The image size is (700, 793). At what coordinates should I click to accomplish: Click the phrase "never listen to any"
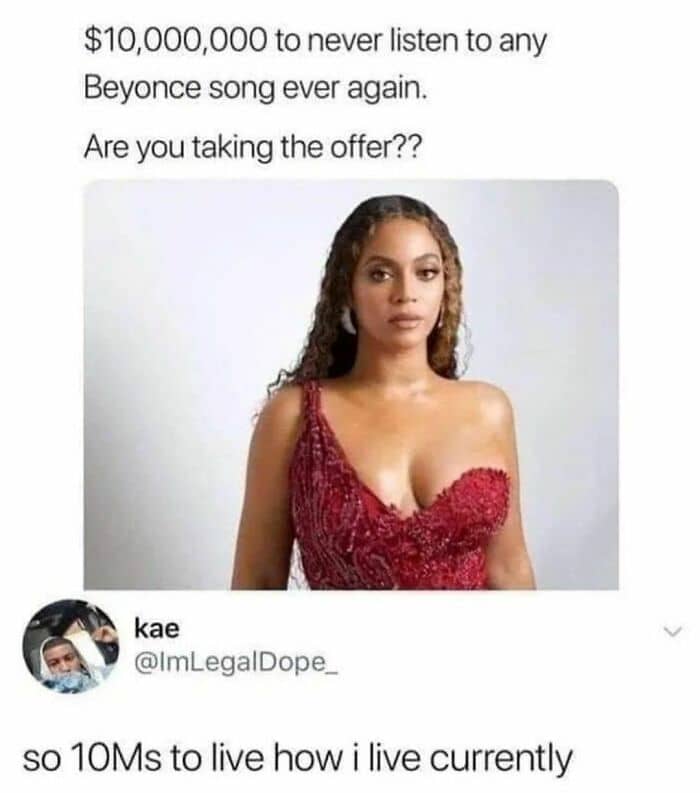(x=427, y=42)
